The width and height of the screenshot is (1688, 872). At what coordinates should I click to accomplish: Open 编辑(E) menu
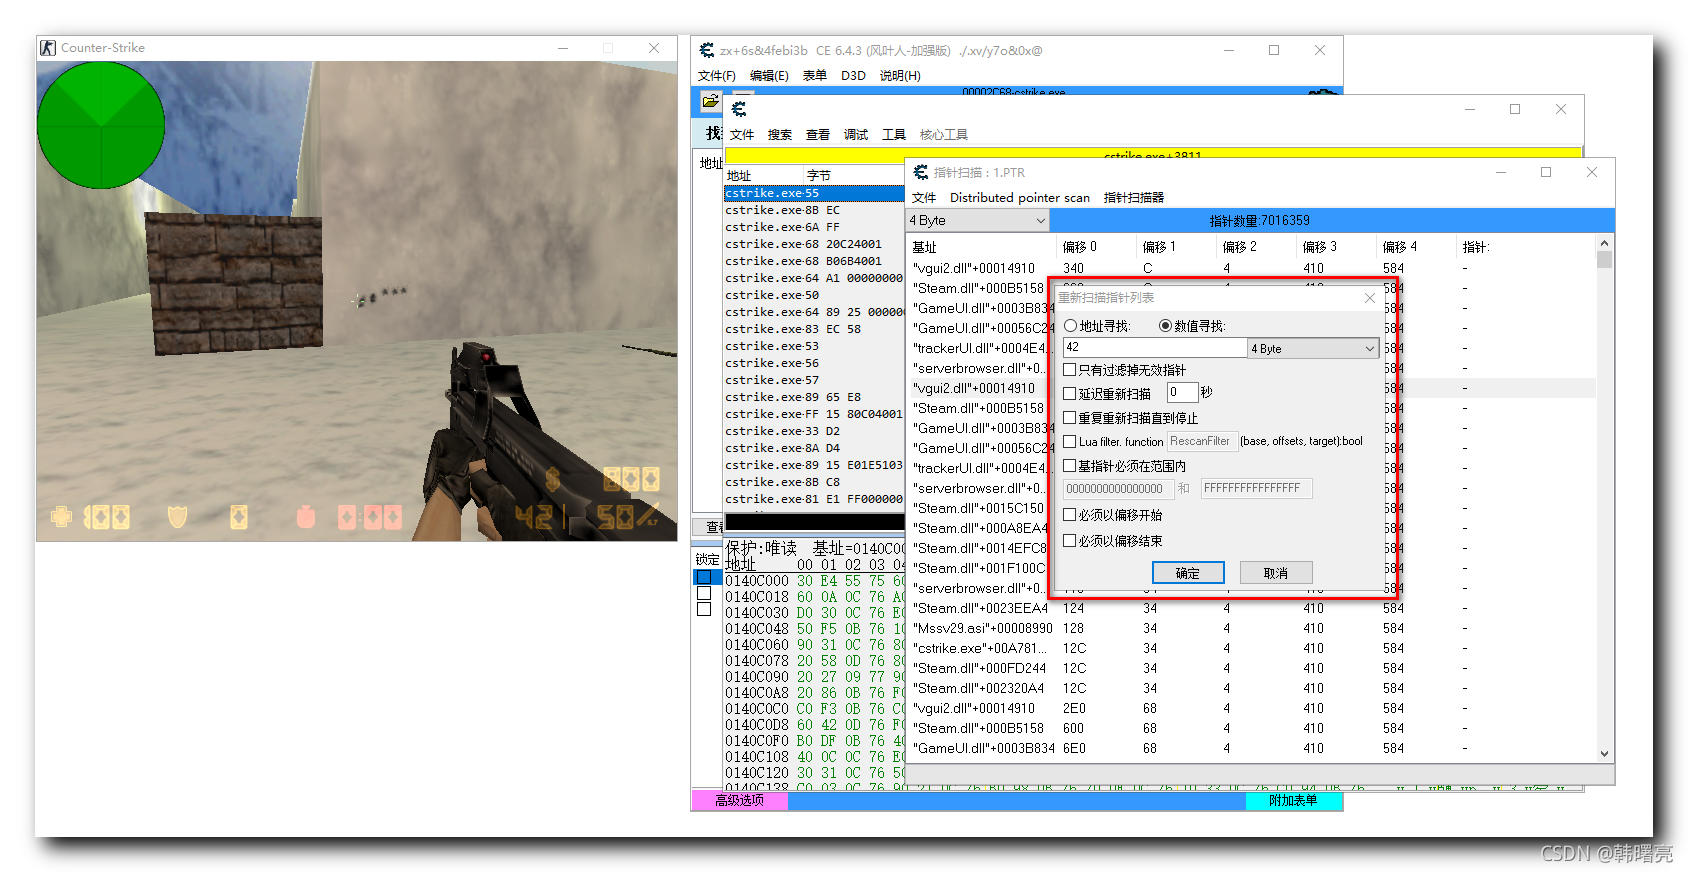click(769, 76)
